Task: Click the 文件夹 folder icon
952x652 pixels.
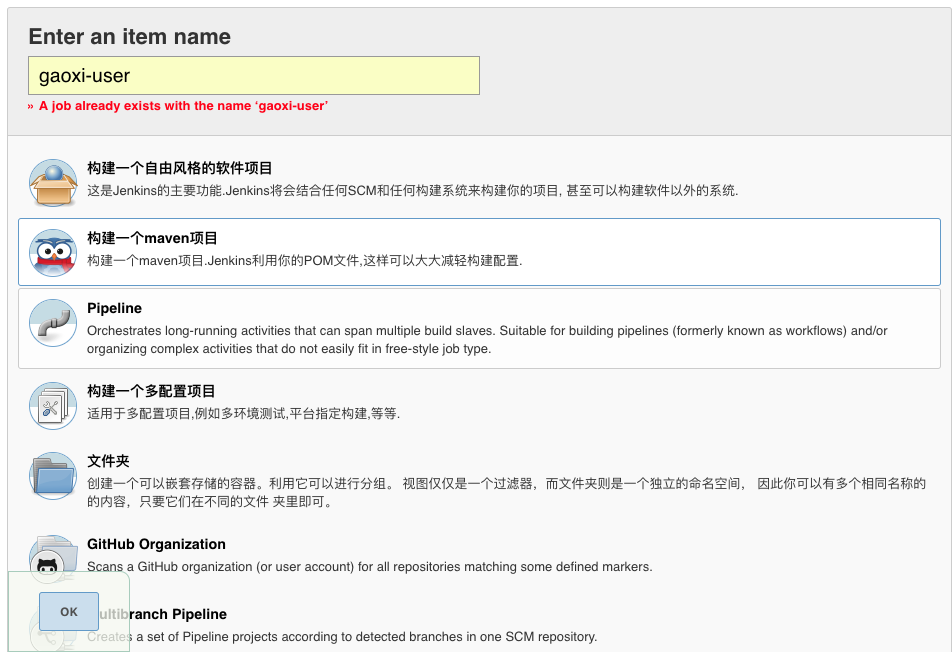Action: pyautogui.click(x=53, y=476)
